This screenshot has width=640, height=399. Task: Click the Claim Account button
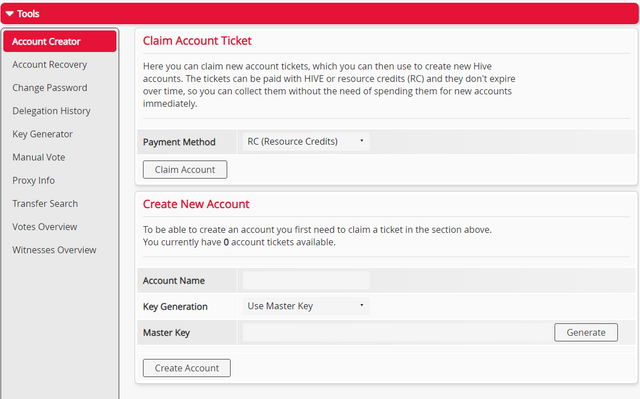[x=185, y=170]
